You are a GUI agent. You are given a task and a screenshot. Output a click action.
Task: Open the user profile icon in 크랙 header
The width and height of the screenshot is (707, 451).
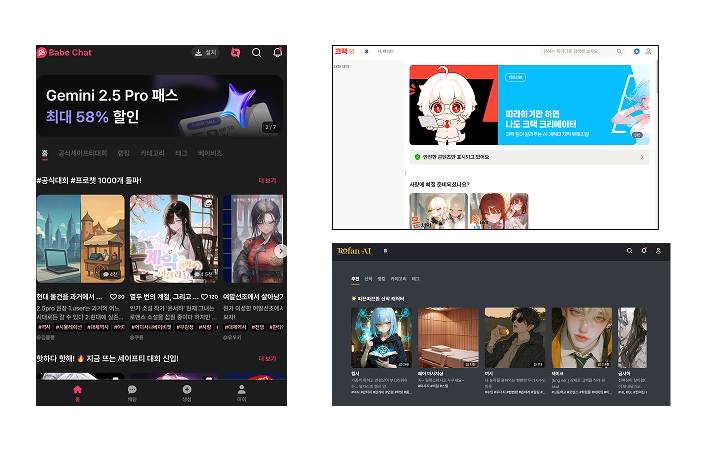click(x=648, y=51)
